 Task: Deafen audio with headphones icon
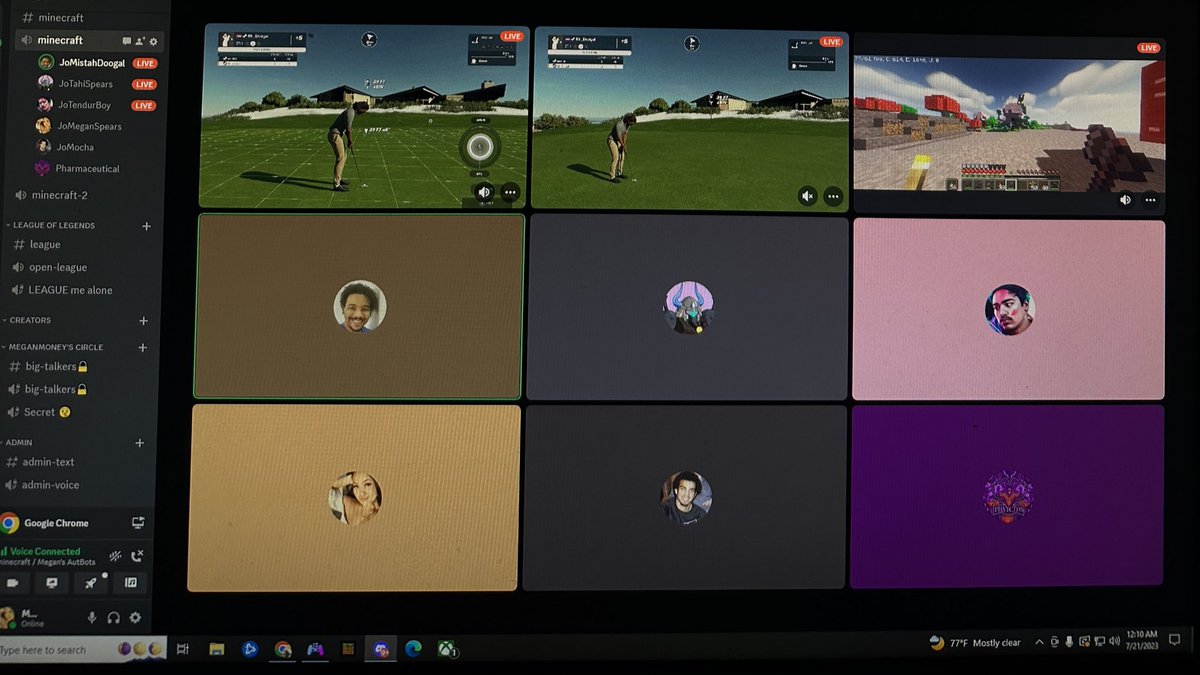(114, 618)
